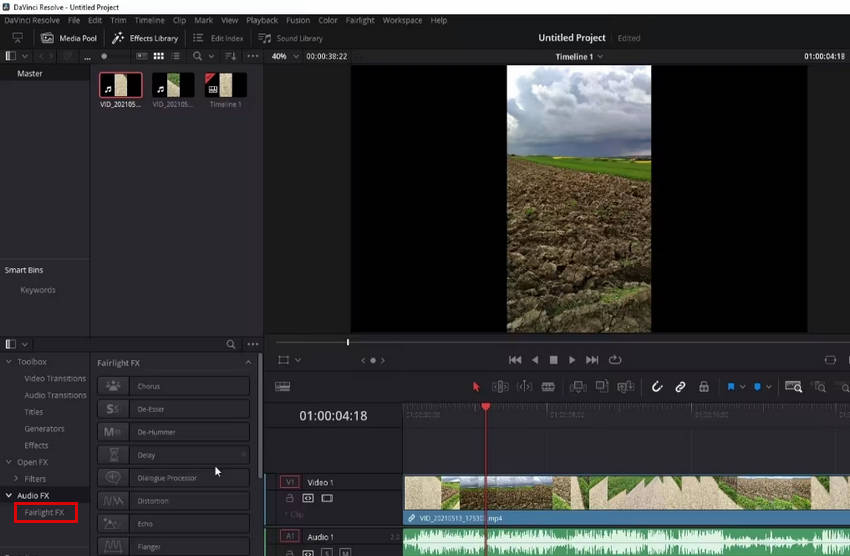Click the media pool search magnifier

pyautogui.click(x=197, y=56)
